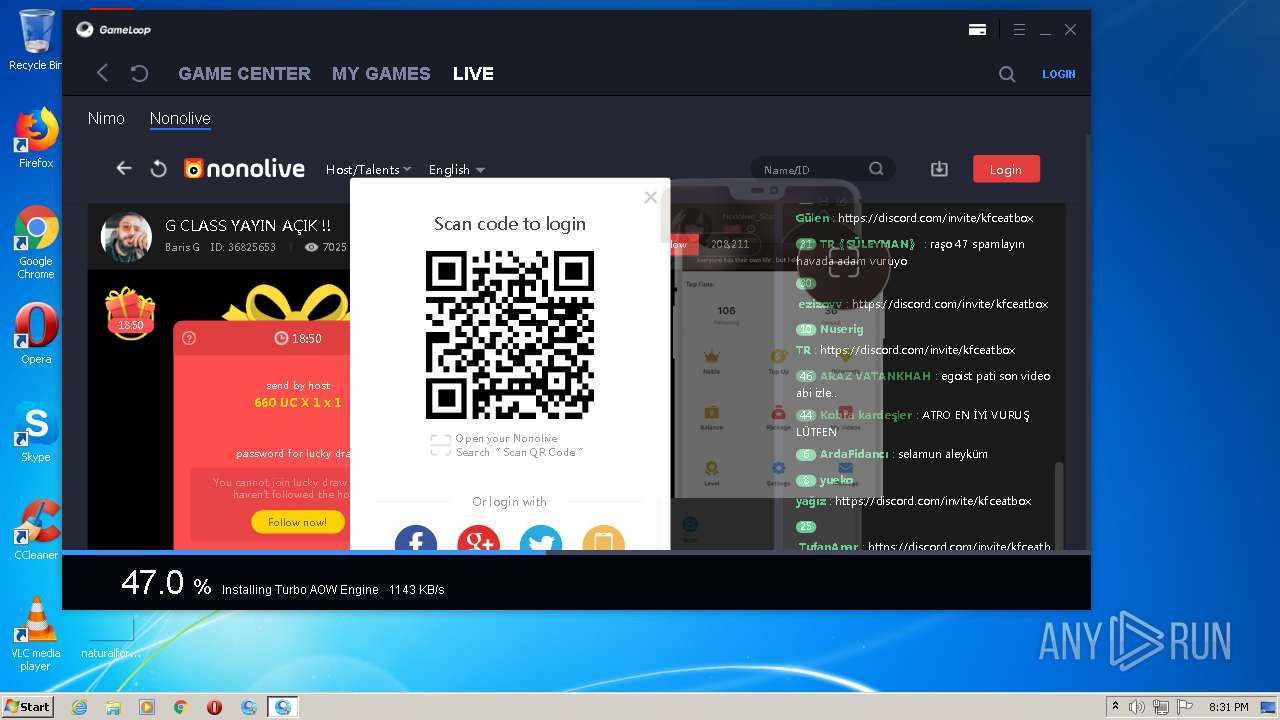This screenshot has height=720, width=1280.
Task: Click the red gift box 18:50 icon
Action: 131,312
